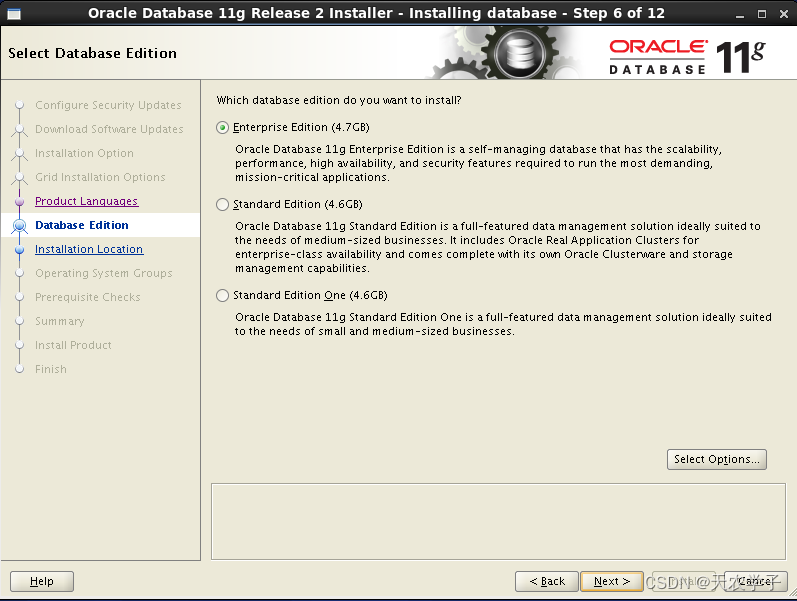Click the Finish step marker dot
Viewport: 797px width, 601px height.
tap(19, 369)
